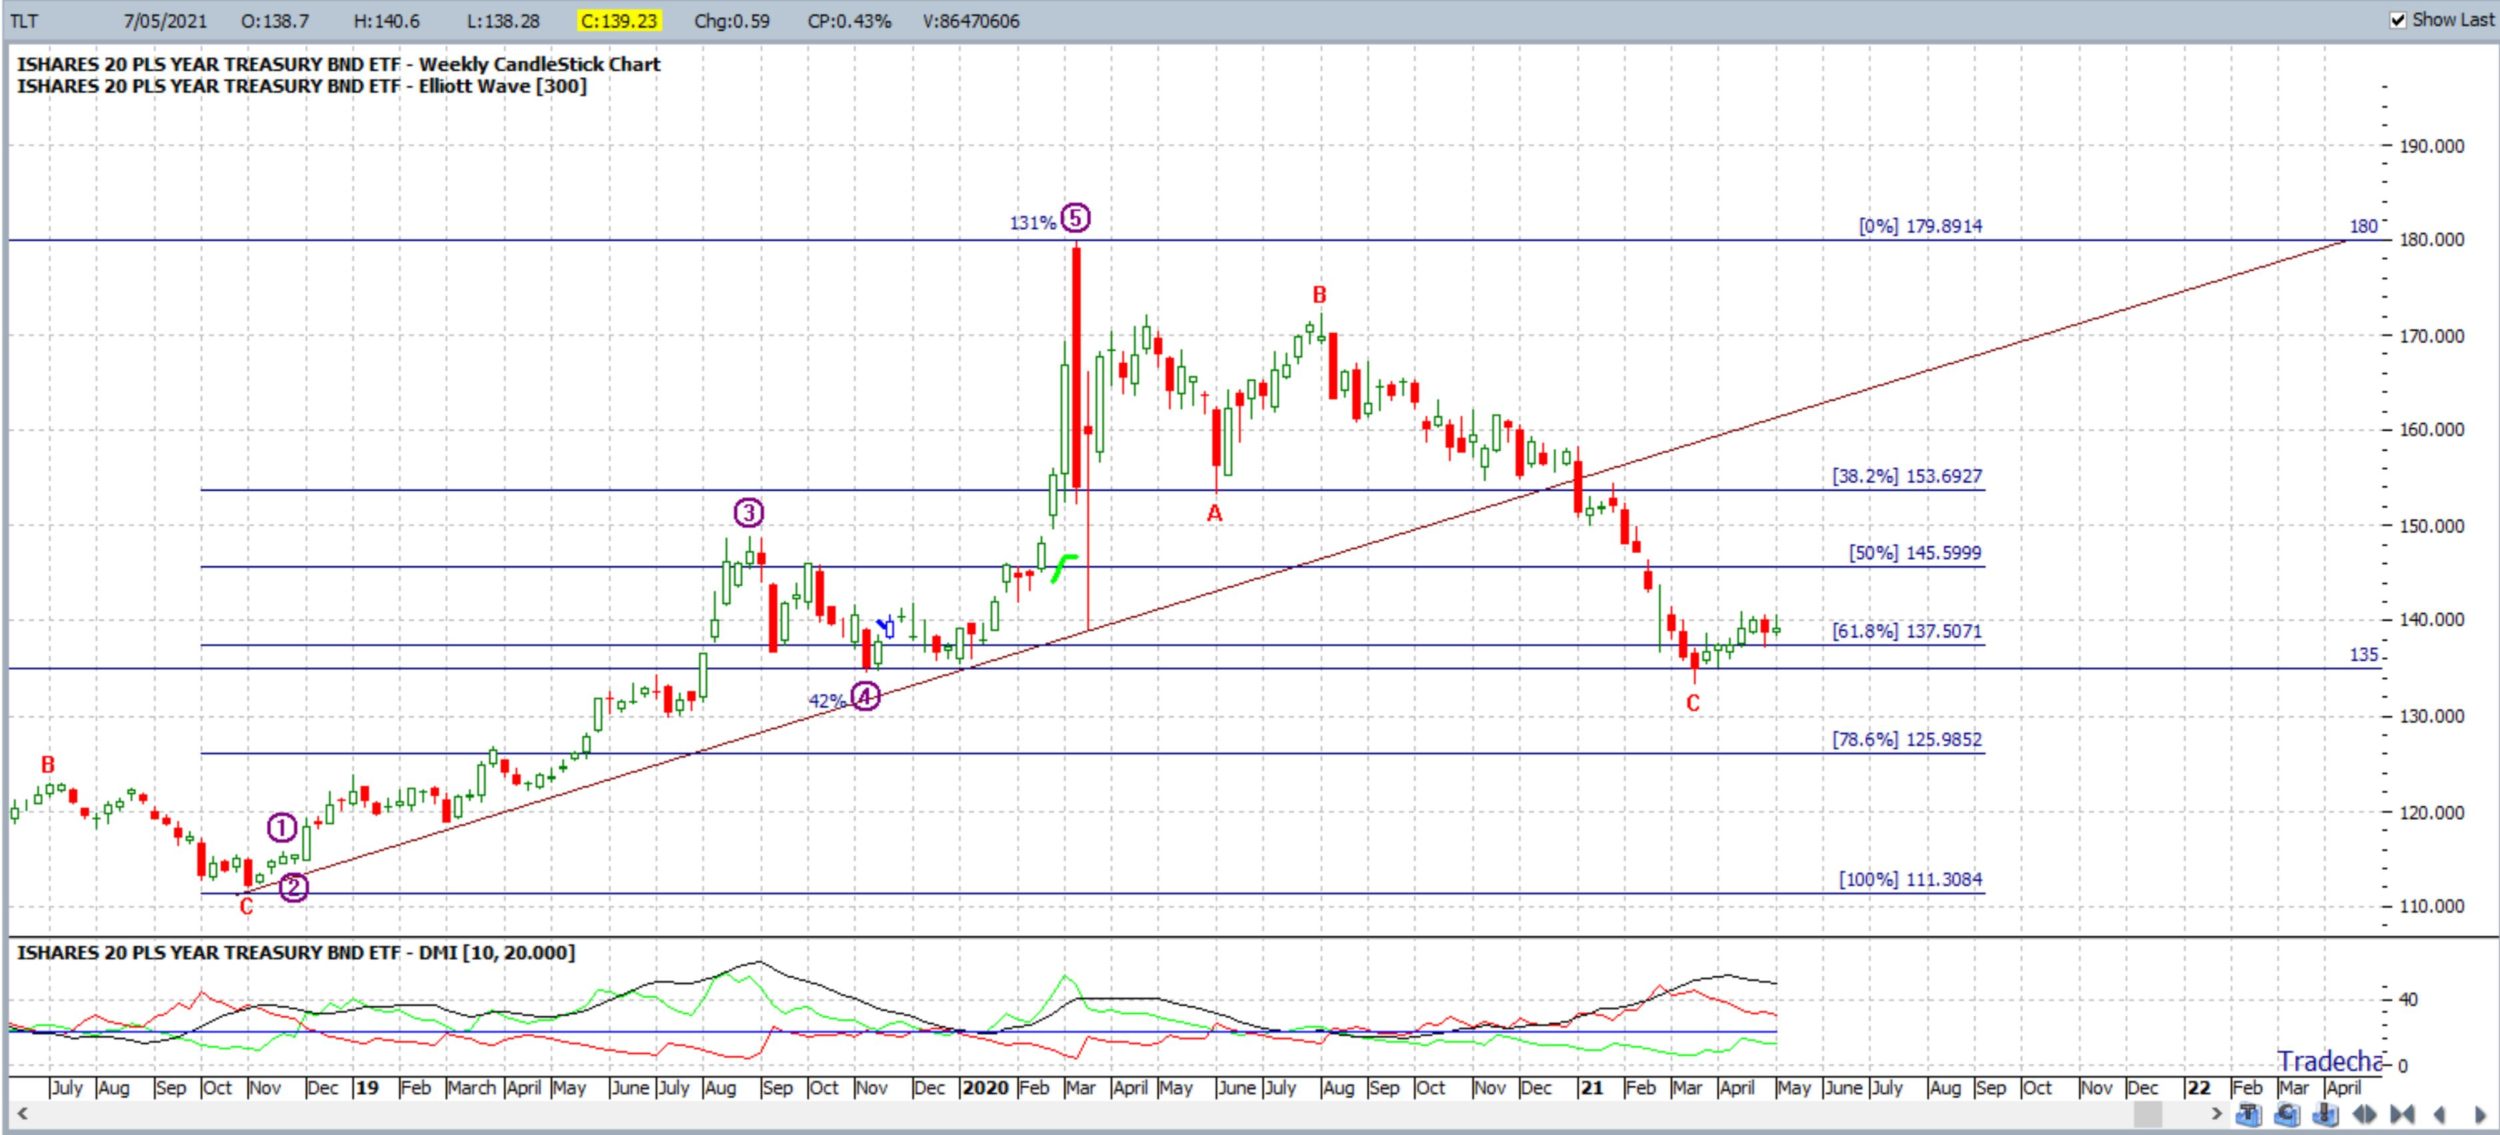Click the horizontal scrollbar right arrow
The height and width of the screenshot is (1135, 2500).
[x=2217, y=1113]
